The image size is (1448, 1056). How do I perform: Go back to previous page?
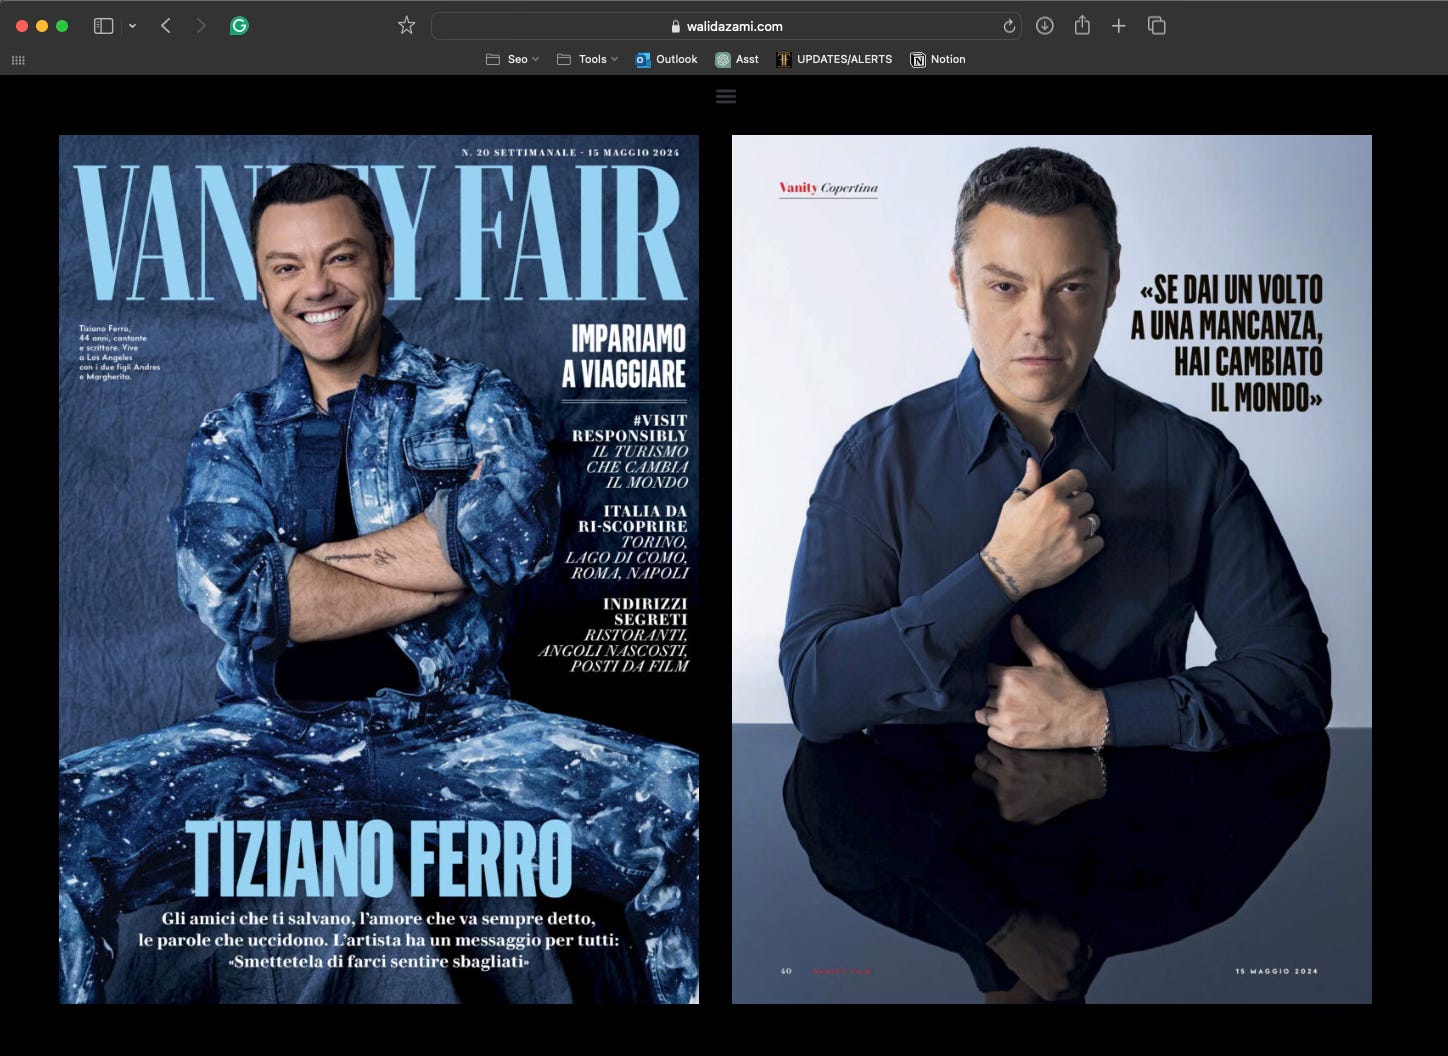pos(166,26)
